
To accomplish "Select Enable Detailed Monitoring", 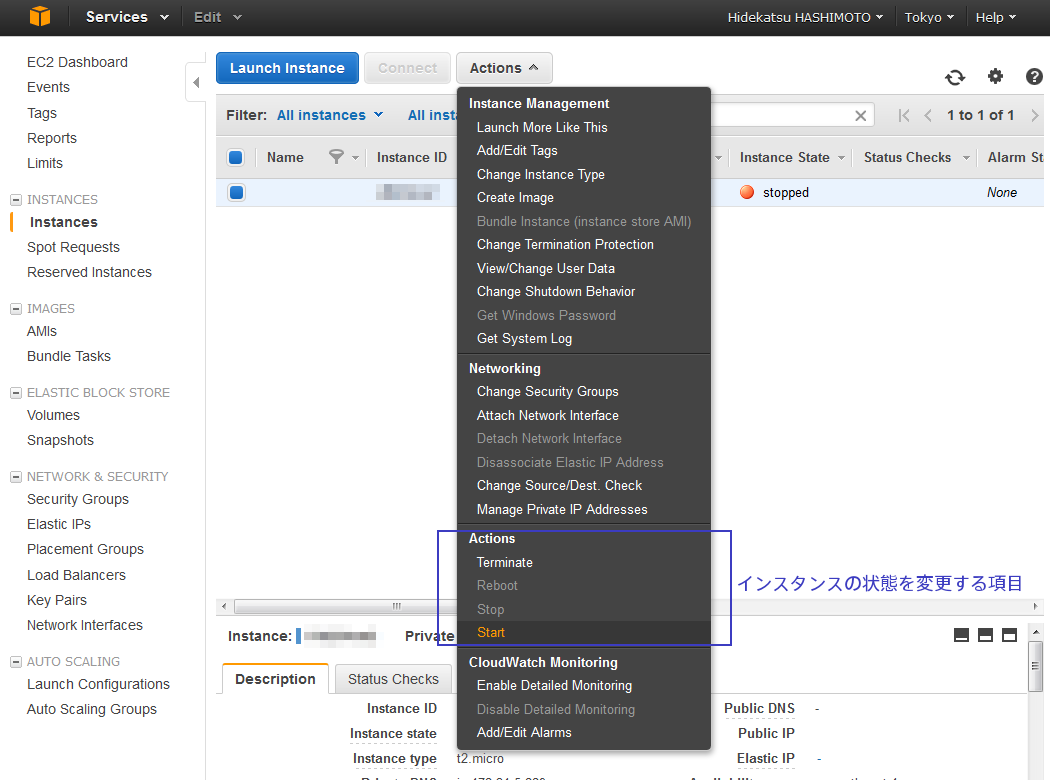I will click(x=554, y=686).
